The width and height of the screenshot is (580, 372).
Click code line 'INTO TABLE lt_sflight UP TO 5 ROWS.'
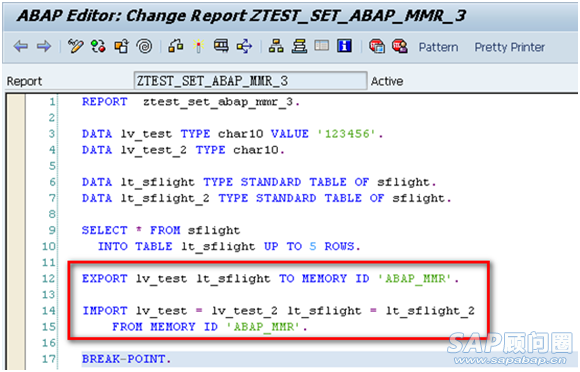[x=229, y=247]
